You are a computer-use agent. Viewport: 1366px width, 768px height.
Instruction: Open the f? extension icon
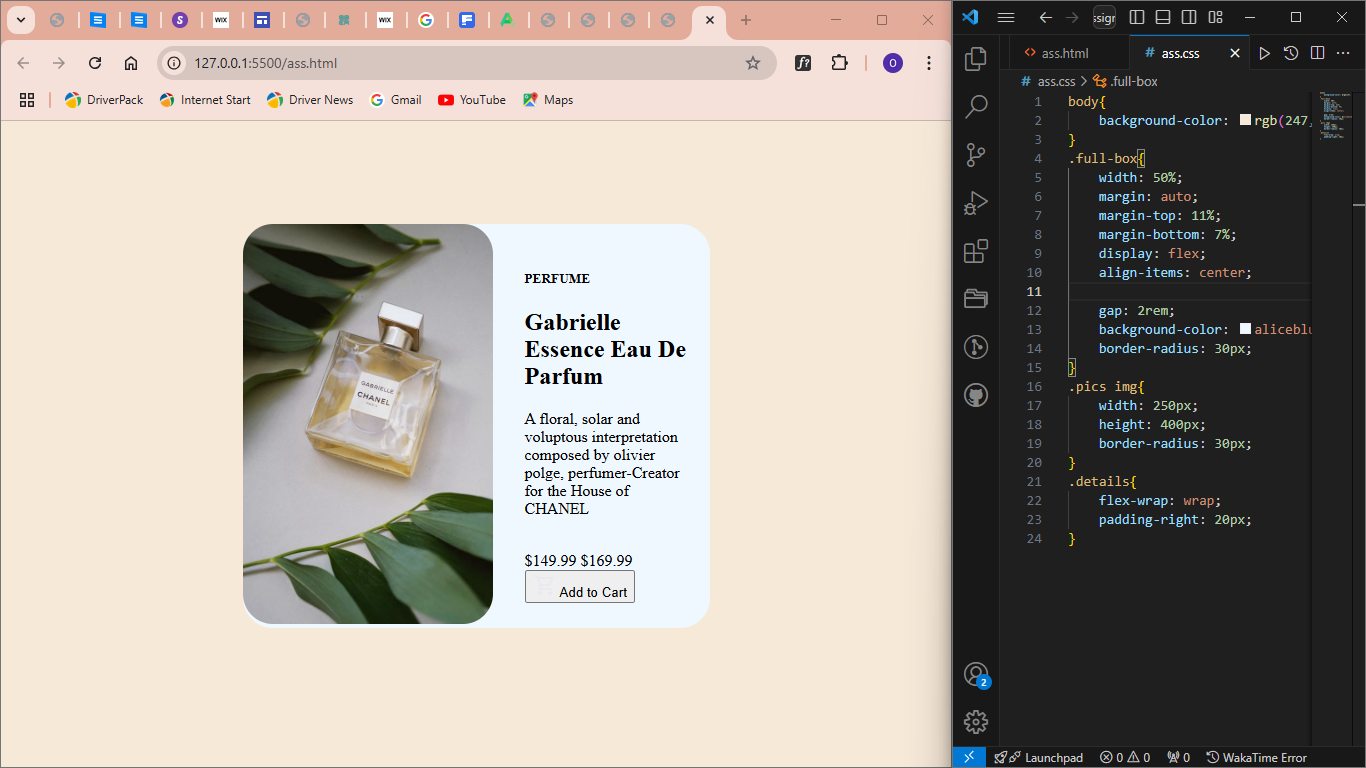[x=803, y=63]
